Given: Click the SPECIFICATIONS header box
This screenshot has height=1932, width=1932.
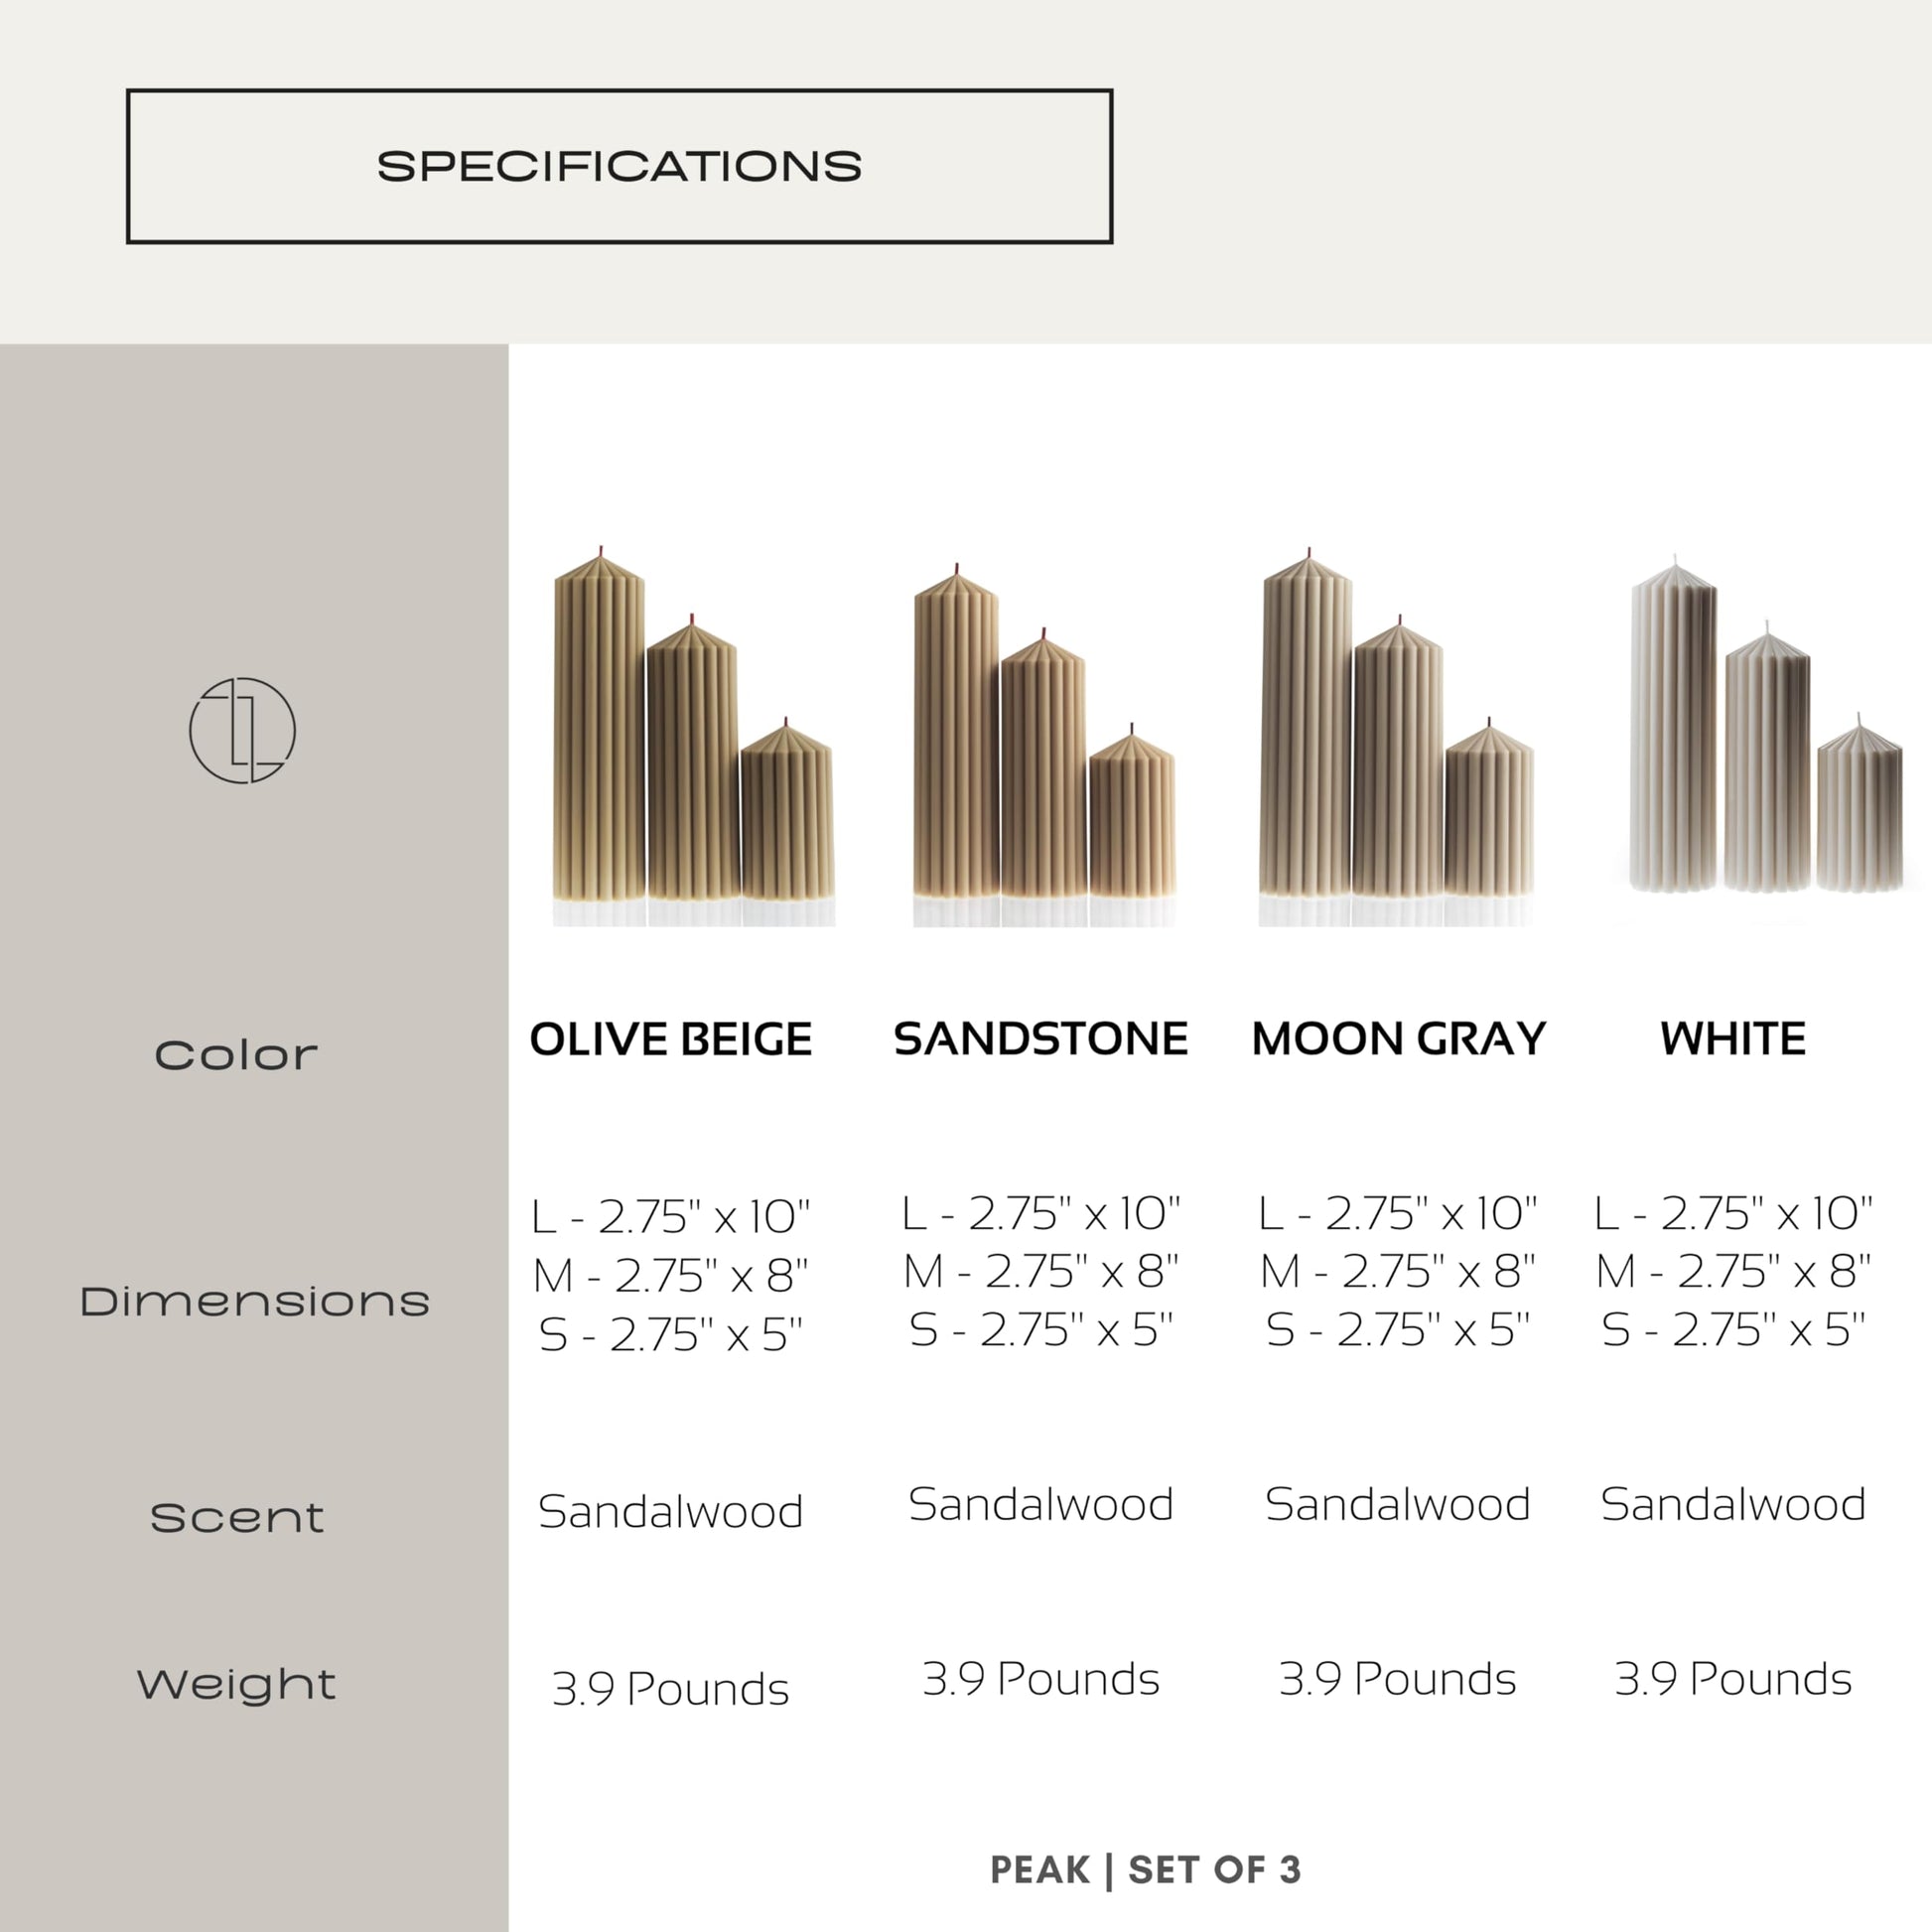Looking at the screenshot, I should coord(619,166).
